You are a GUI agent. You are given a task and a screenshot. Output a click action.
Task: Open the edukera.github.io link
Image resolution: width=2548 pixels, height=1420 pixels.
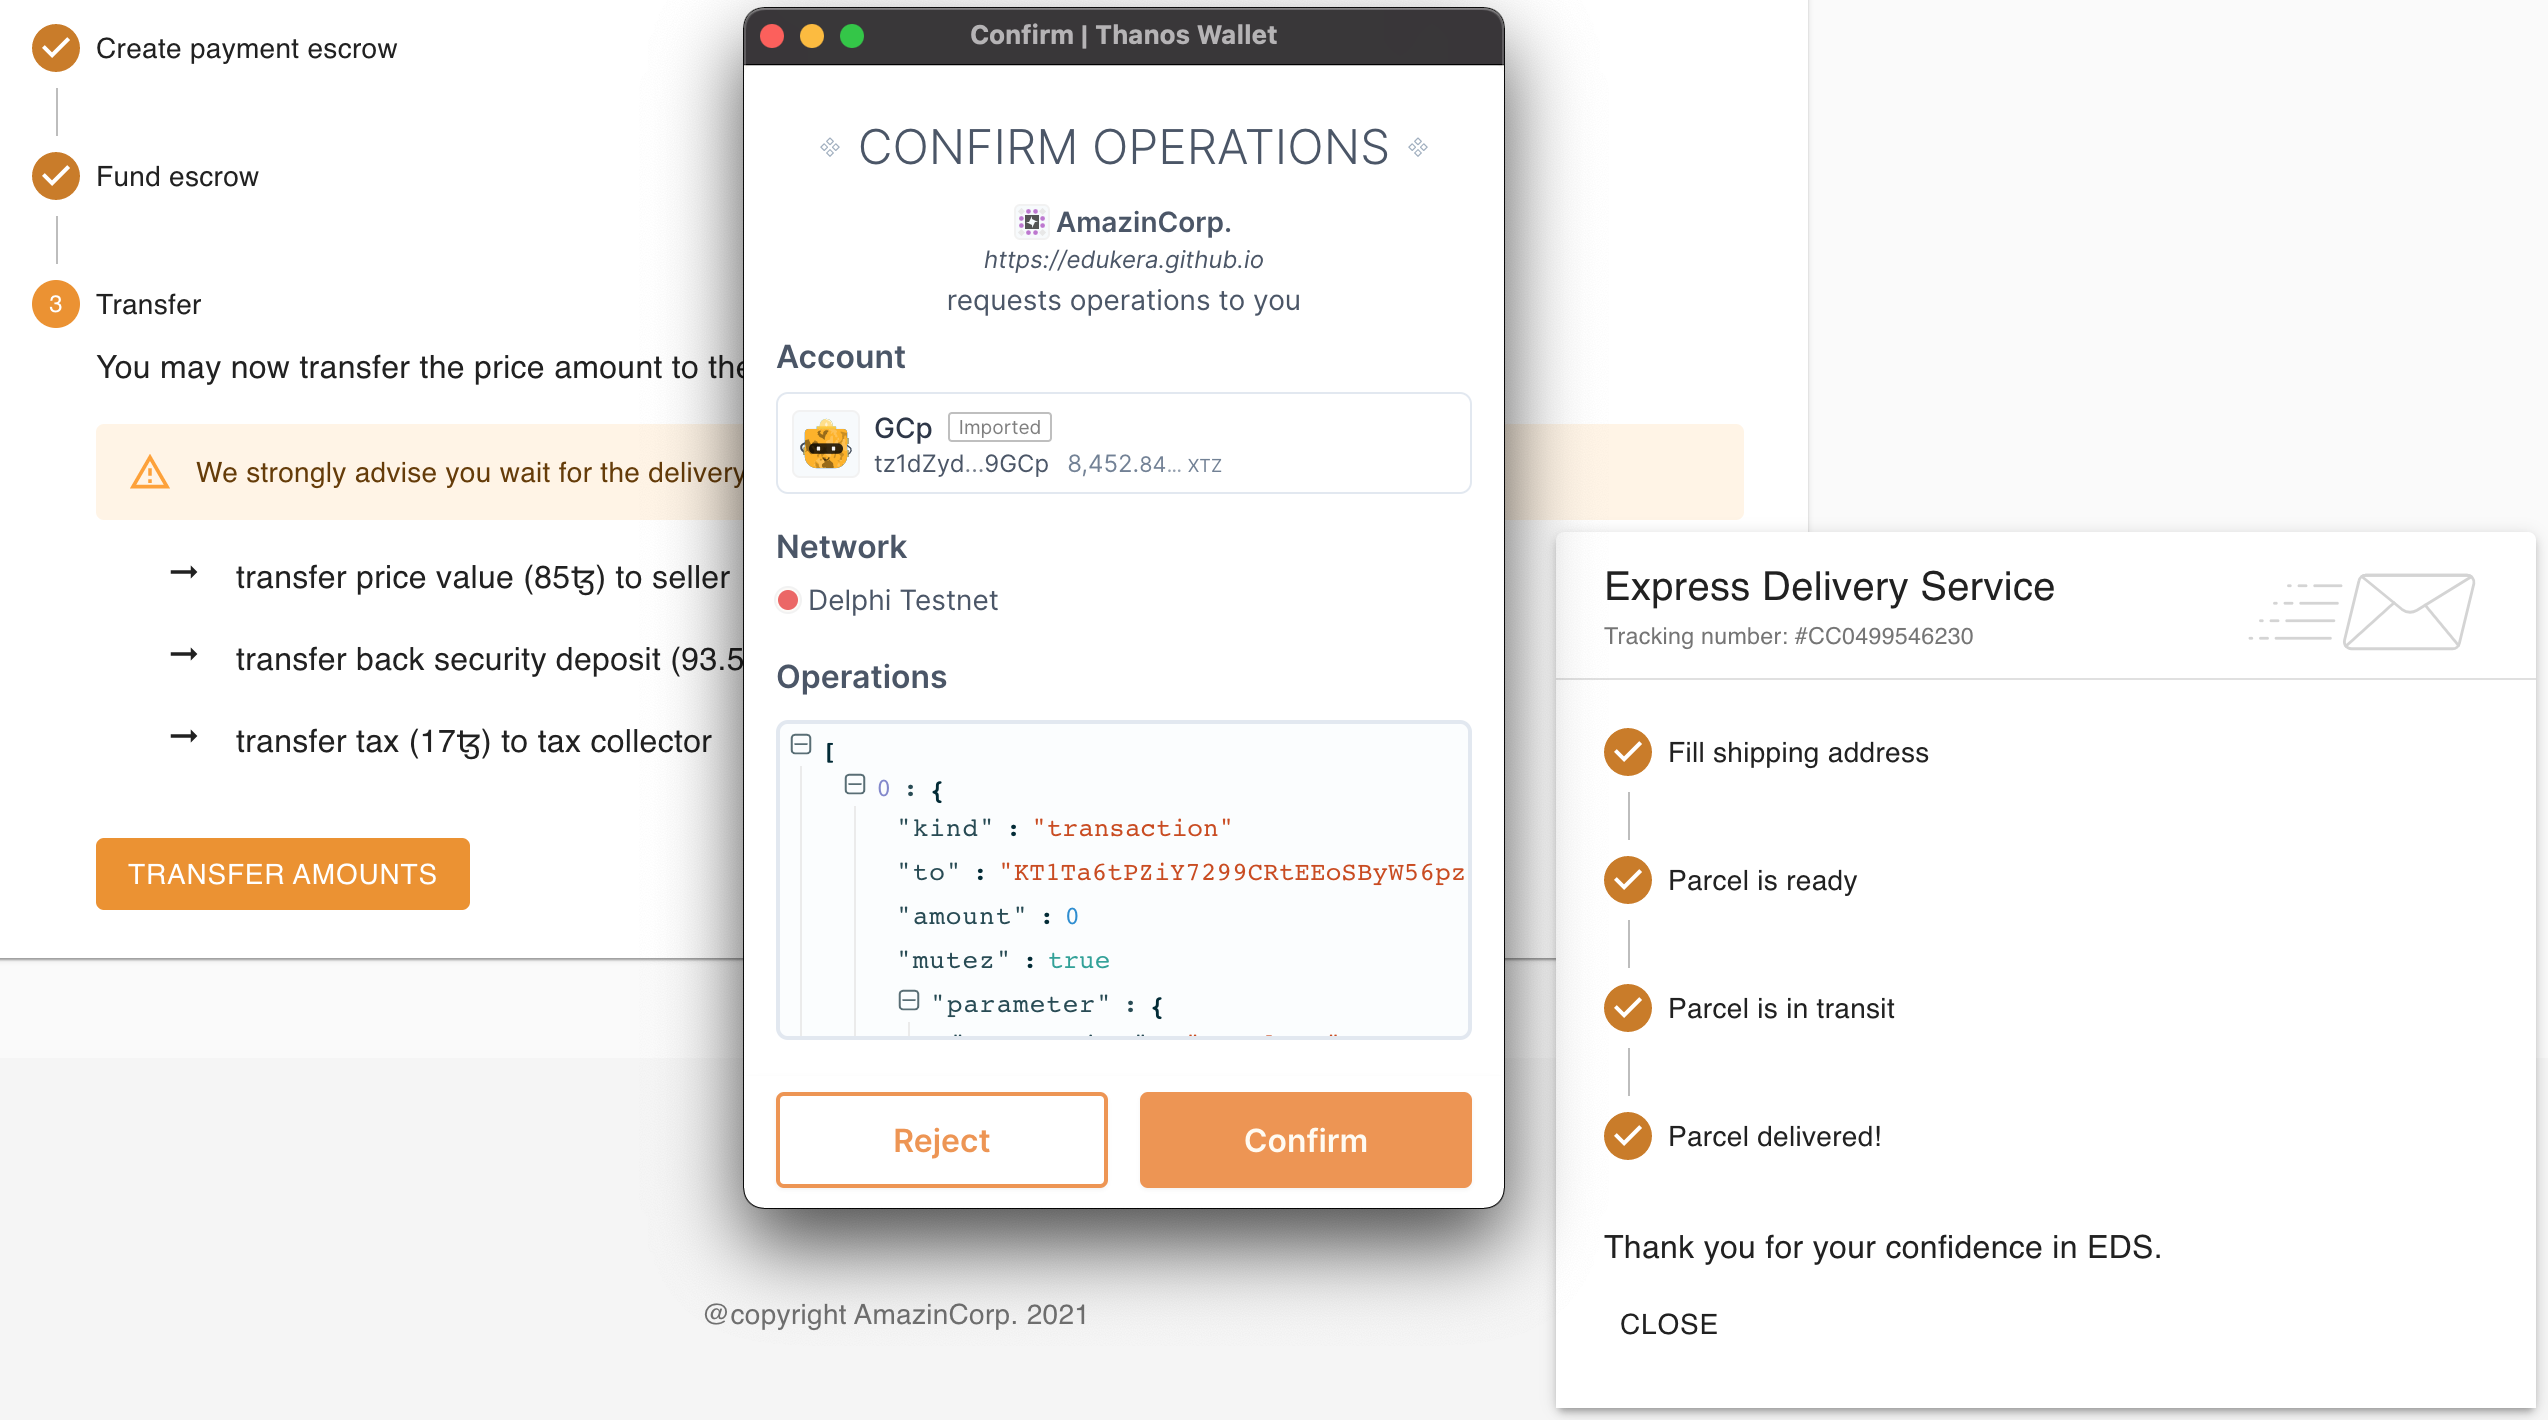point(1123,260)
